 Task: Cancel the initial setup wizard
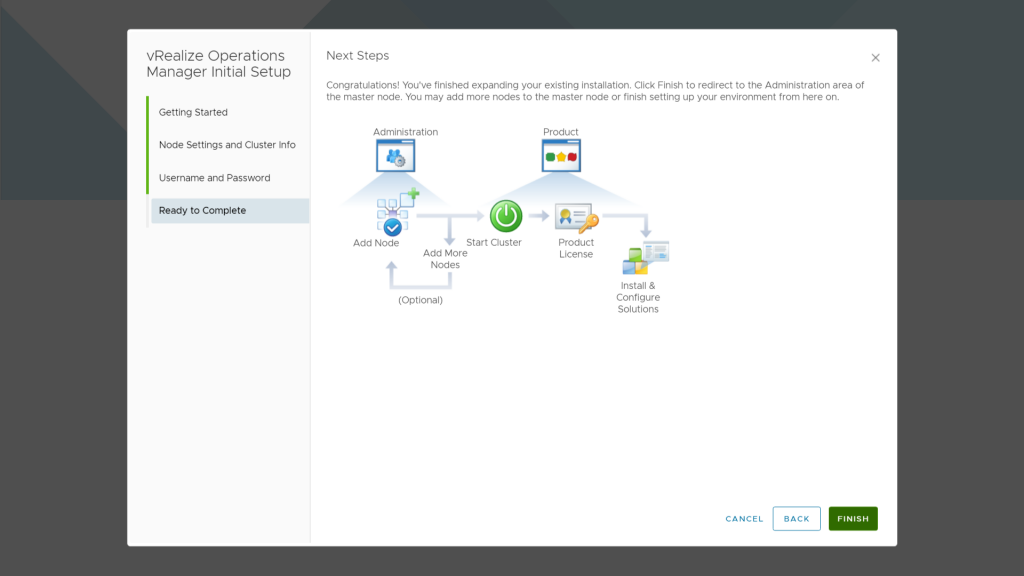(744, 519)
